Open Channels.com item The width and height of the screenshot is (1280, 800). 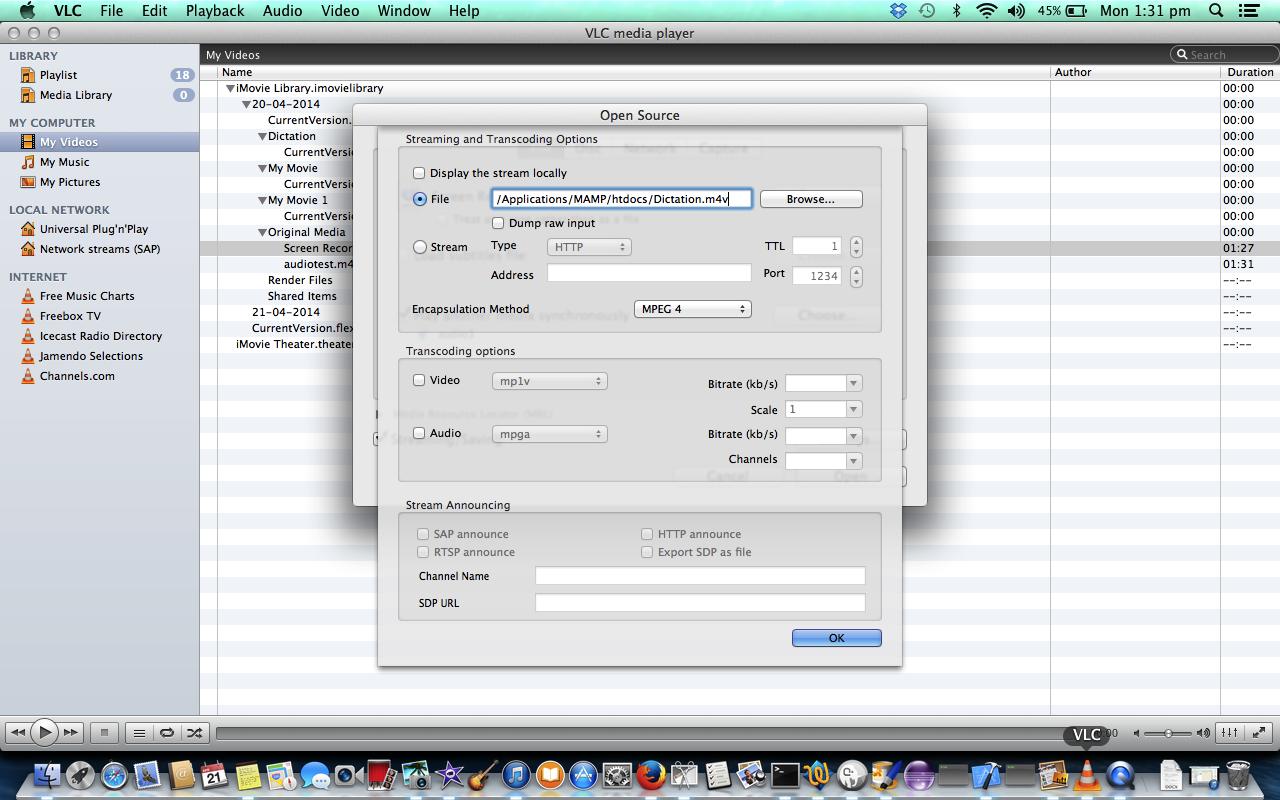pos(76,376)
